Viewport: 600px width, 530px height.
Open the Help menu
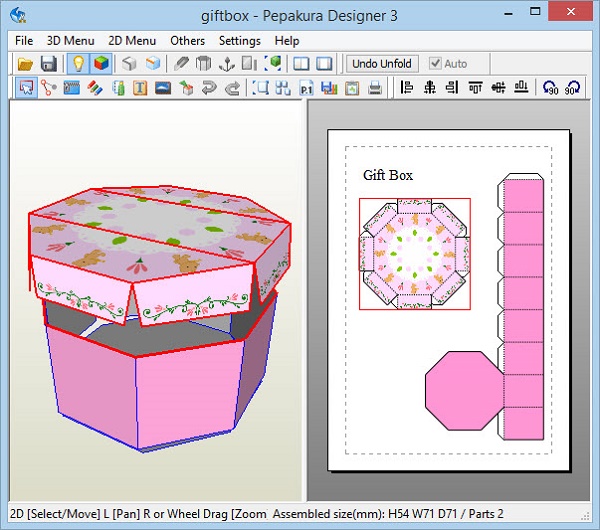287,41
